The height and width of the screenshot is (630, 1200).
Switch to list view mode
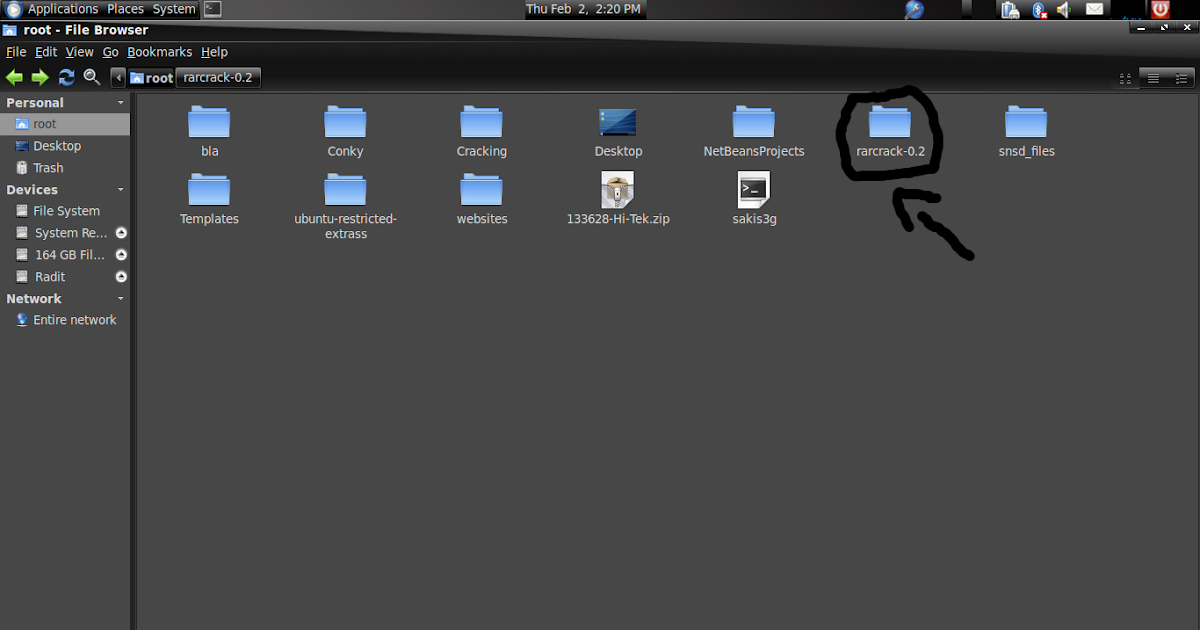(x=1153, y=78)
